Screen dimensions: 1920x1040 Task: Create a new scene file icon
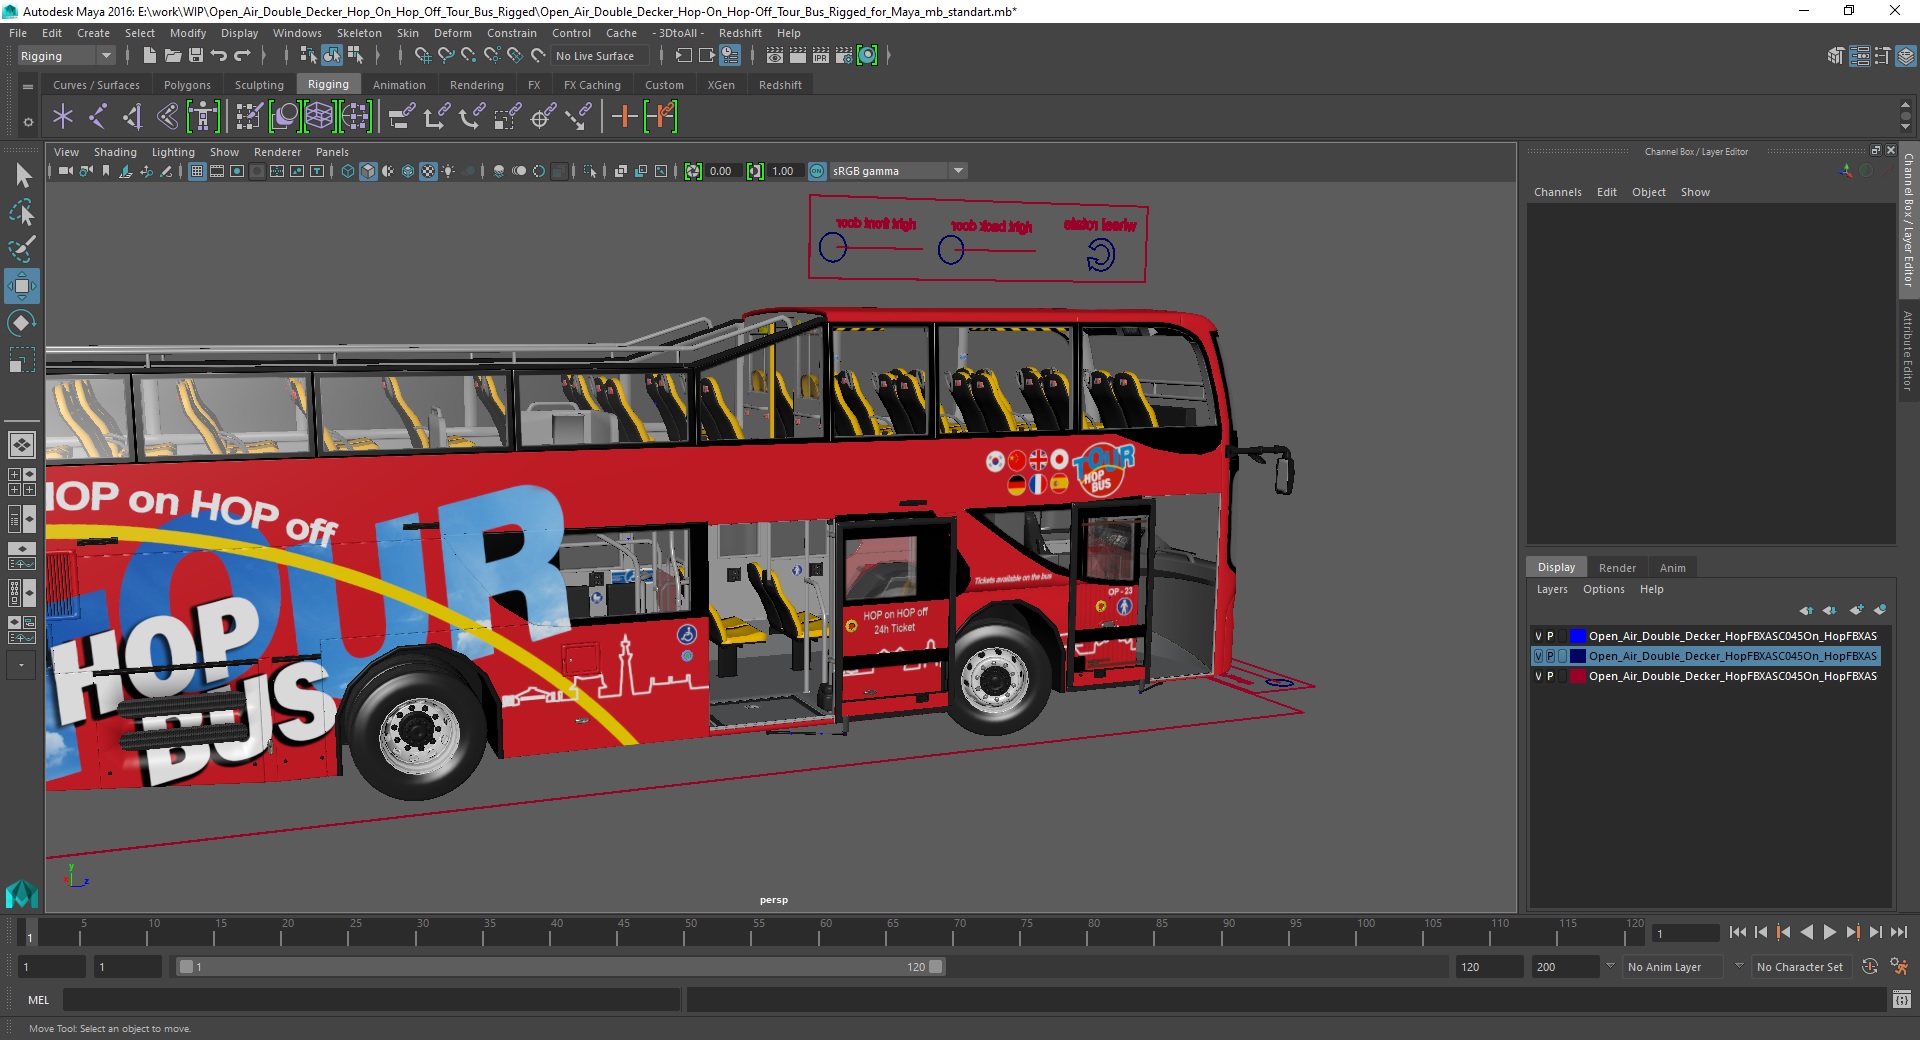pyautogui.click(x=149, y=56)
